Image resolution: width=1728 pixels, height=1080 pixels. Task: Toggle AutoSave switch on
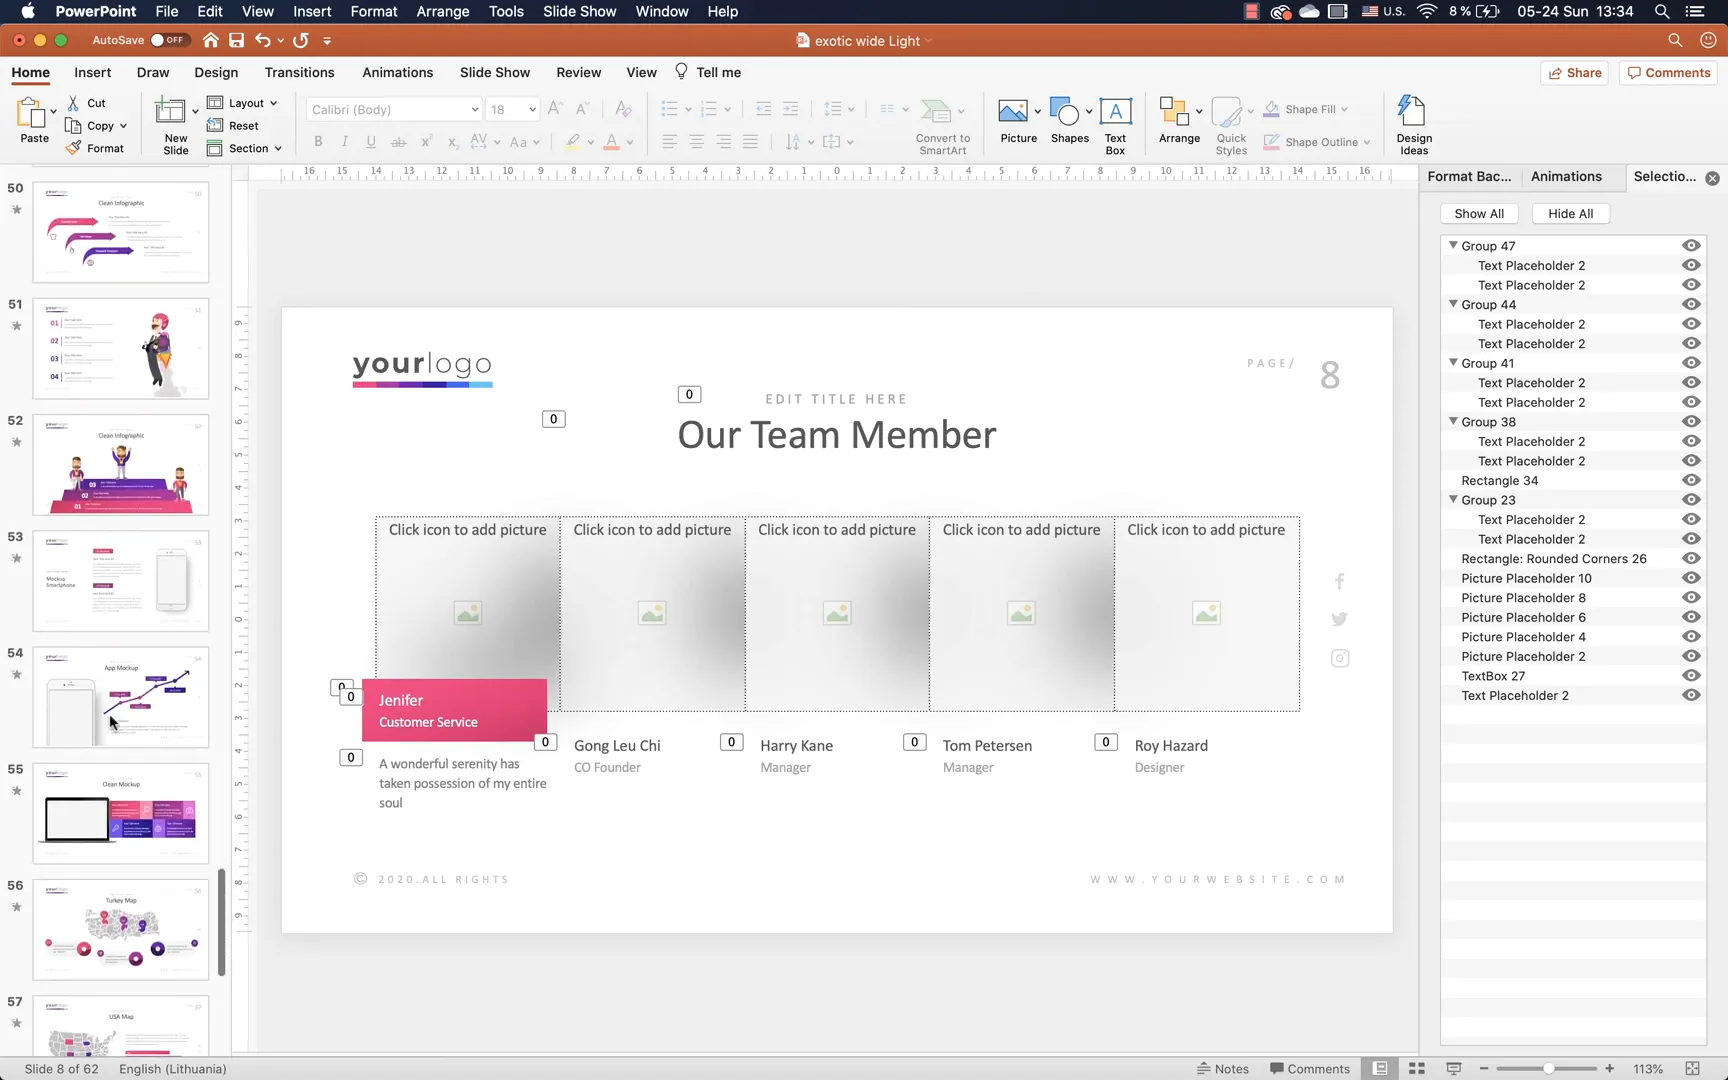pyautogui.click(x=169, y=41)
